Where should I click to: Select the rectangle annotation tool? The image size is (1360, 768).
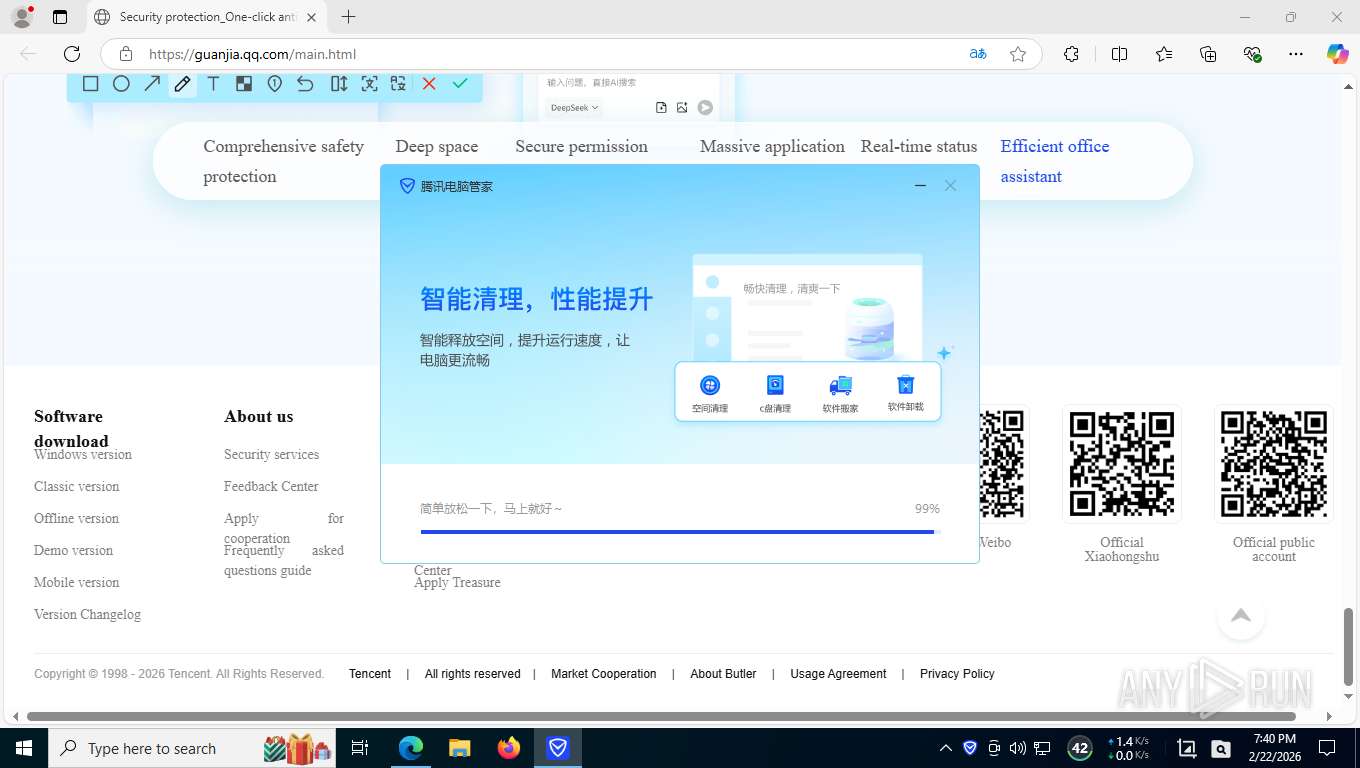[x=90, y=84]
